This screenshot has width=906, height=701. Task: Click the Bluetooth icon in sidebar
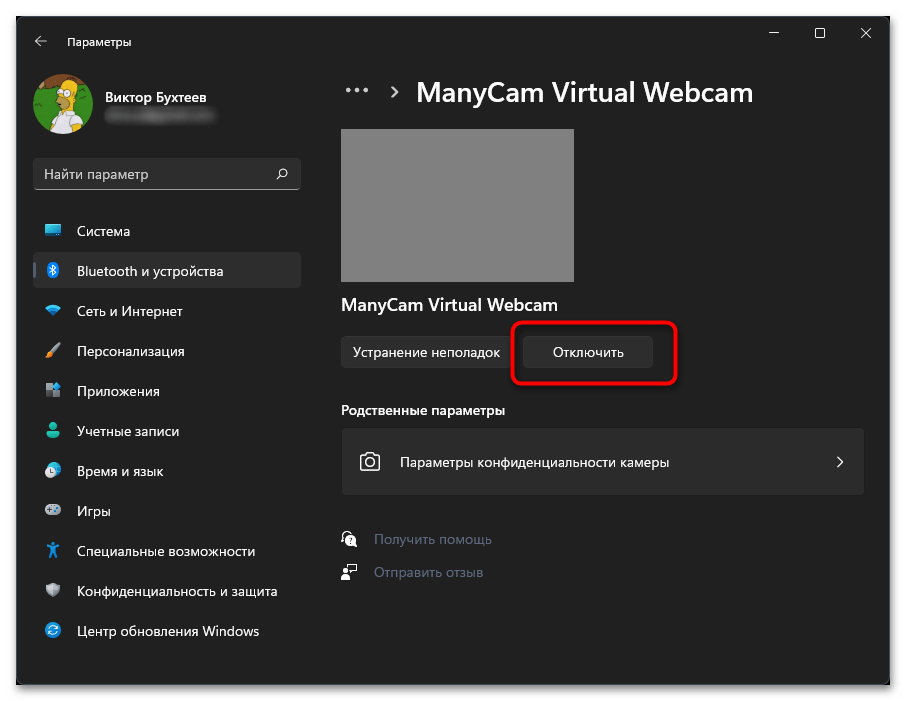point(53,271)
